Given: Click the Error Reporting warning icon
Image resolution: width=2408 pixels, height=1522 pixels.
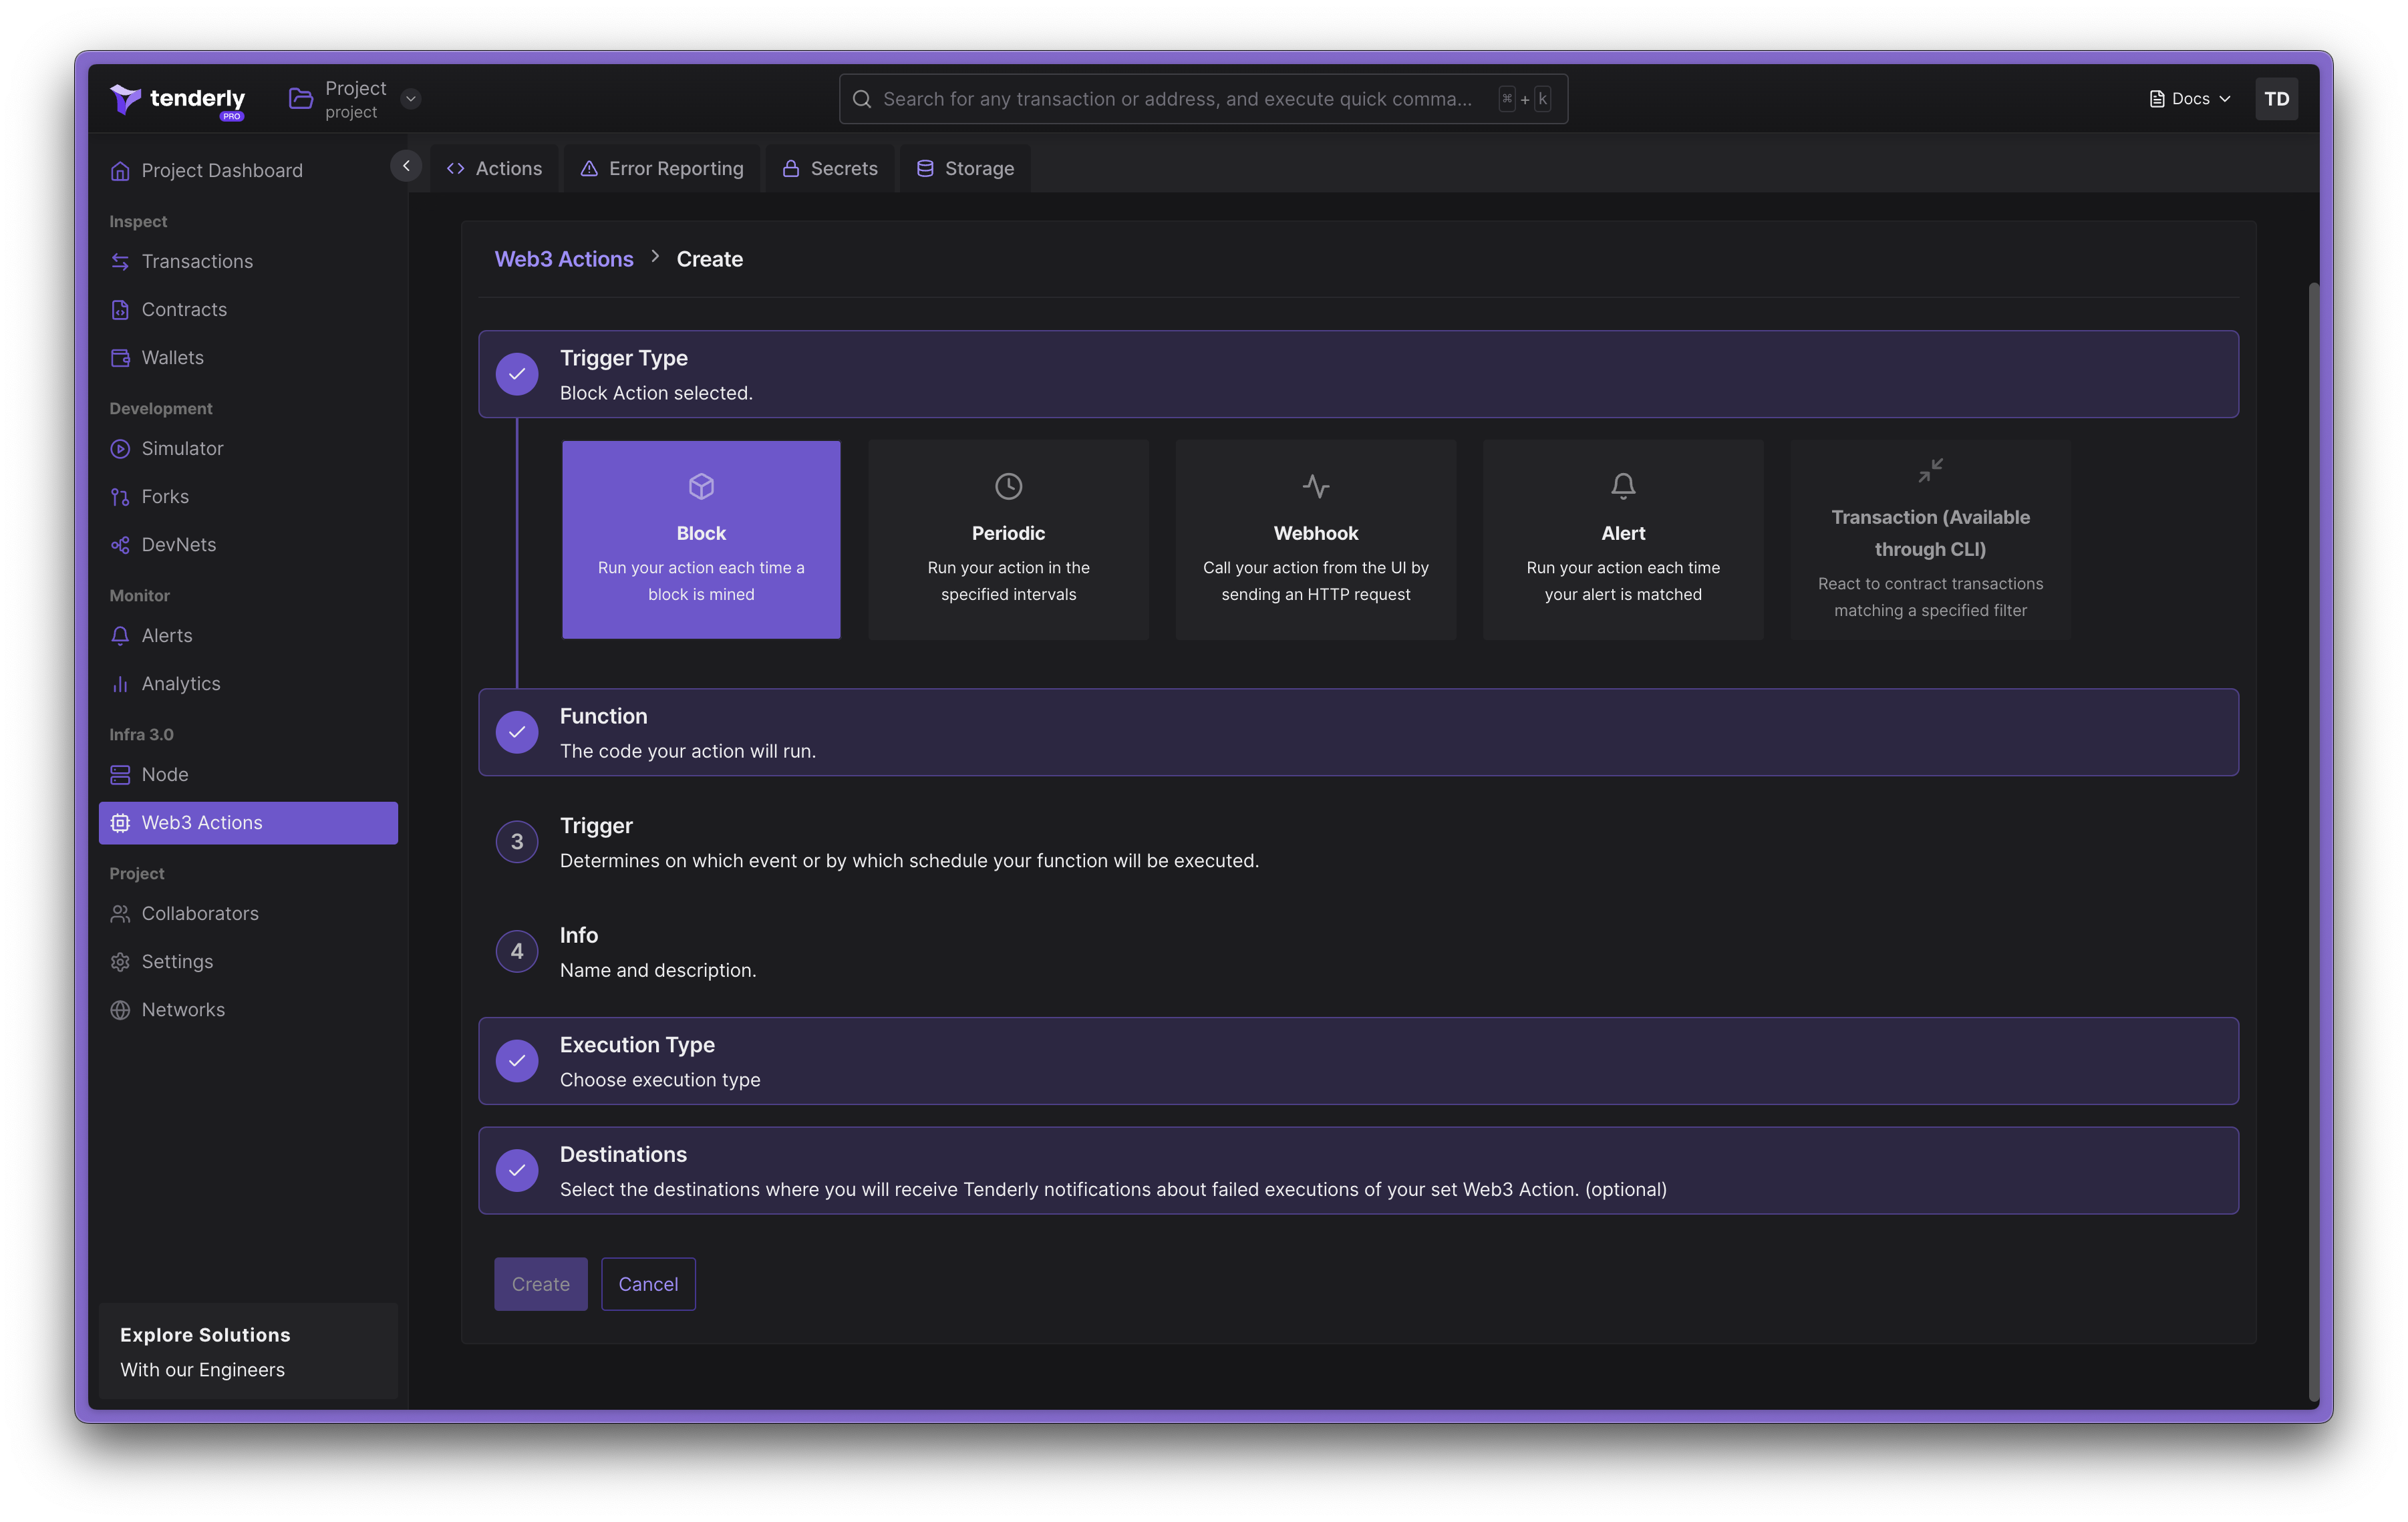Looking at the screenshot, I should (589, 168).
